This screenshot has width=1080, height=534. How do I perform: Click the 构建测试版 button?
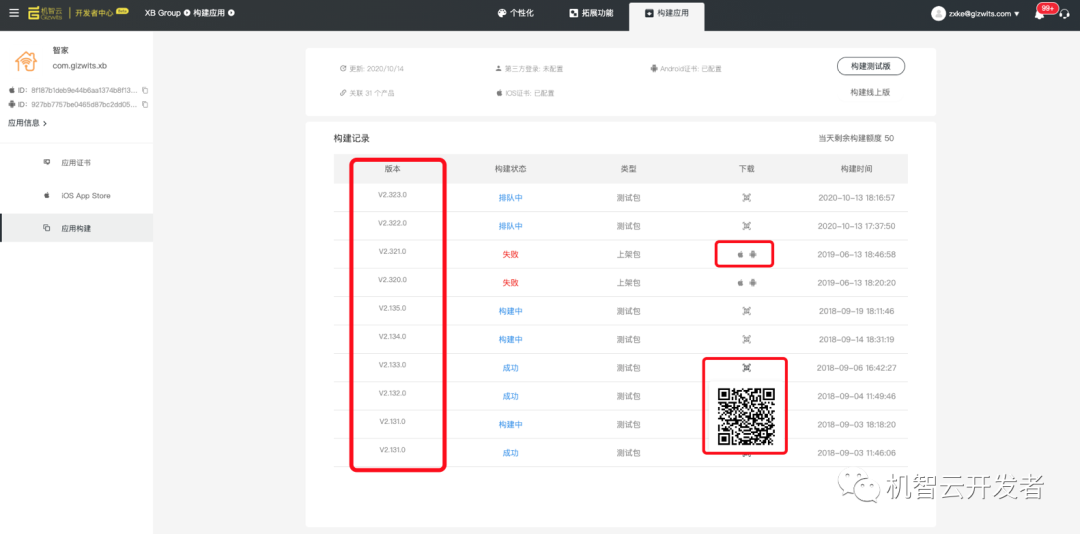871,66
